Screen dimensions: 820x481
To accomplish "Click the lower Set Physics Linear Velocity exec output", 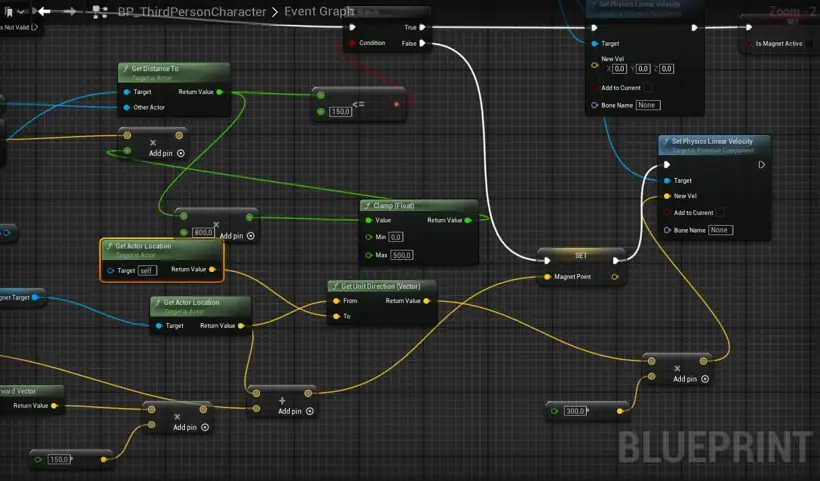I will (x=761, y=165).
